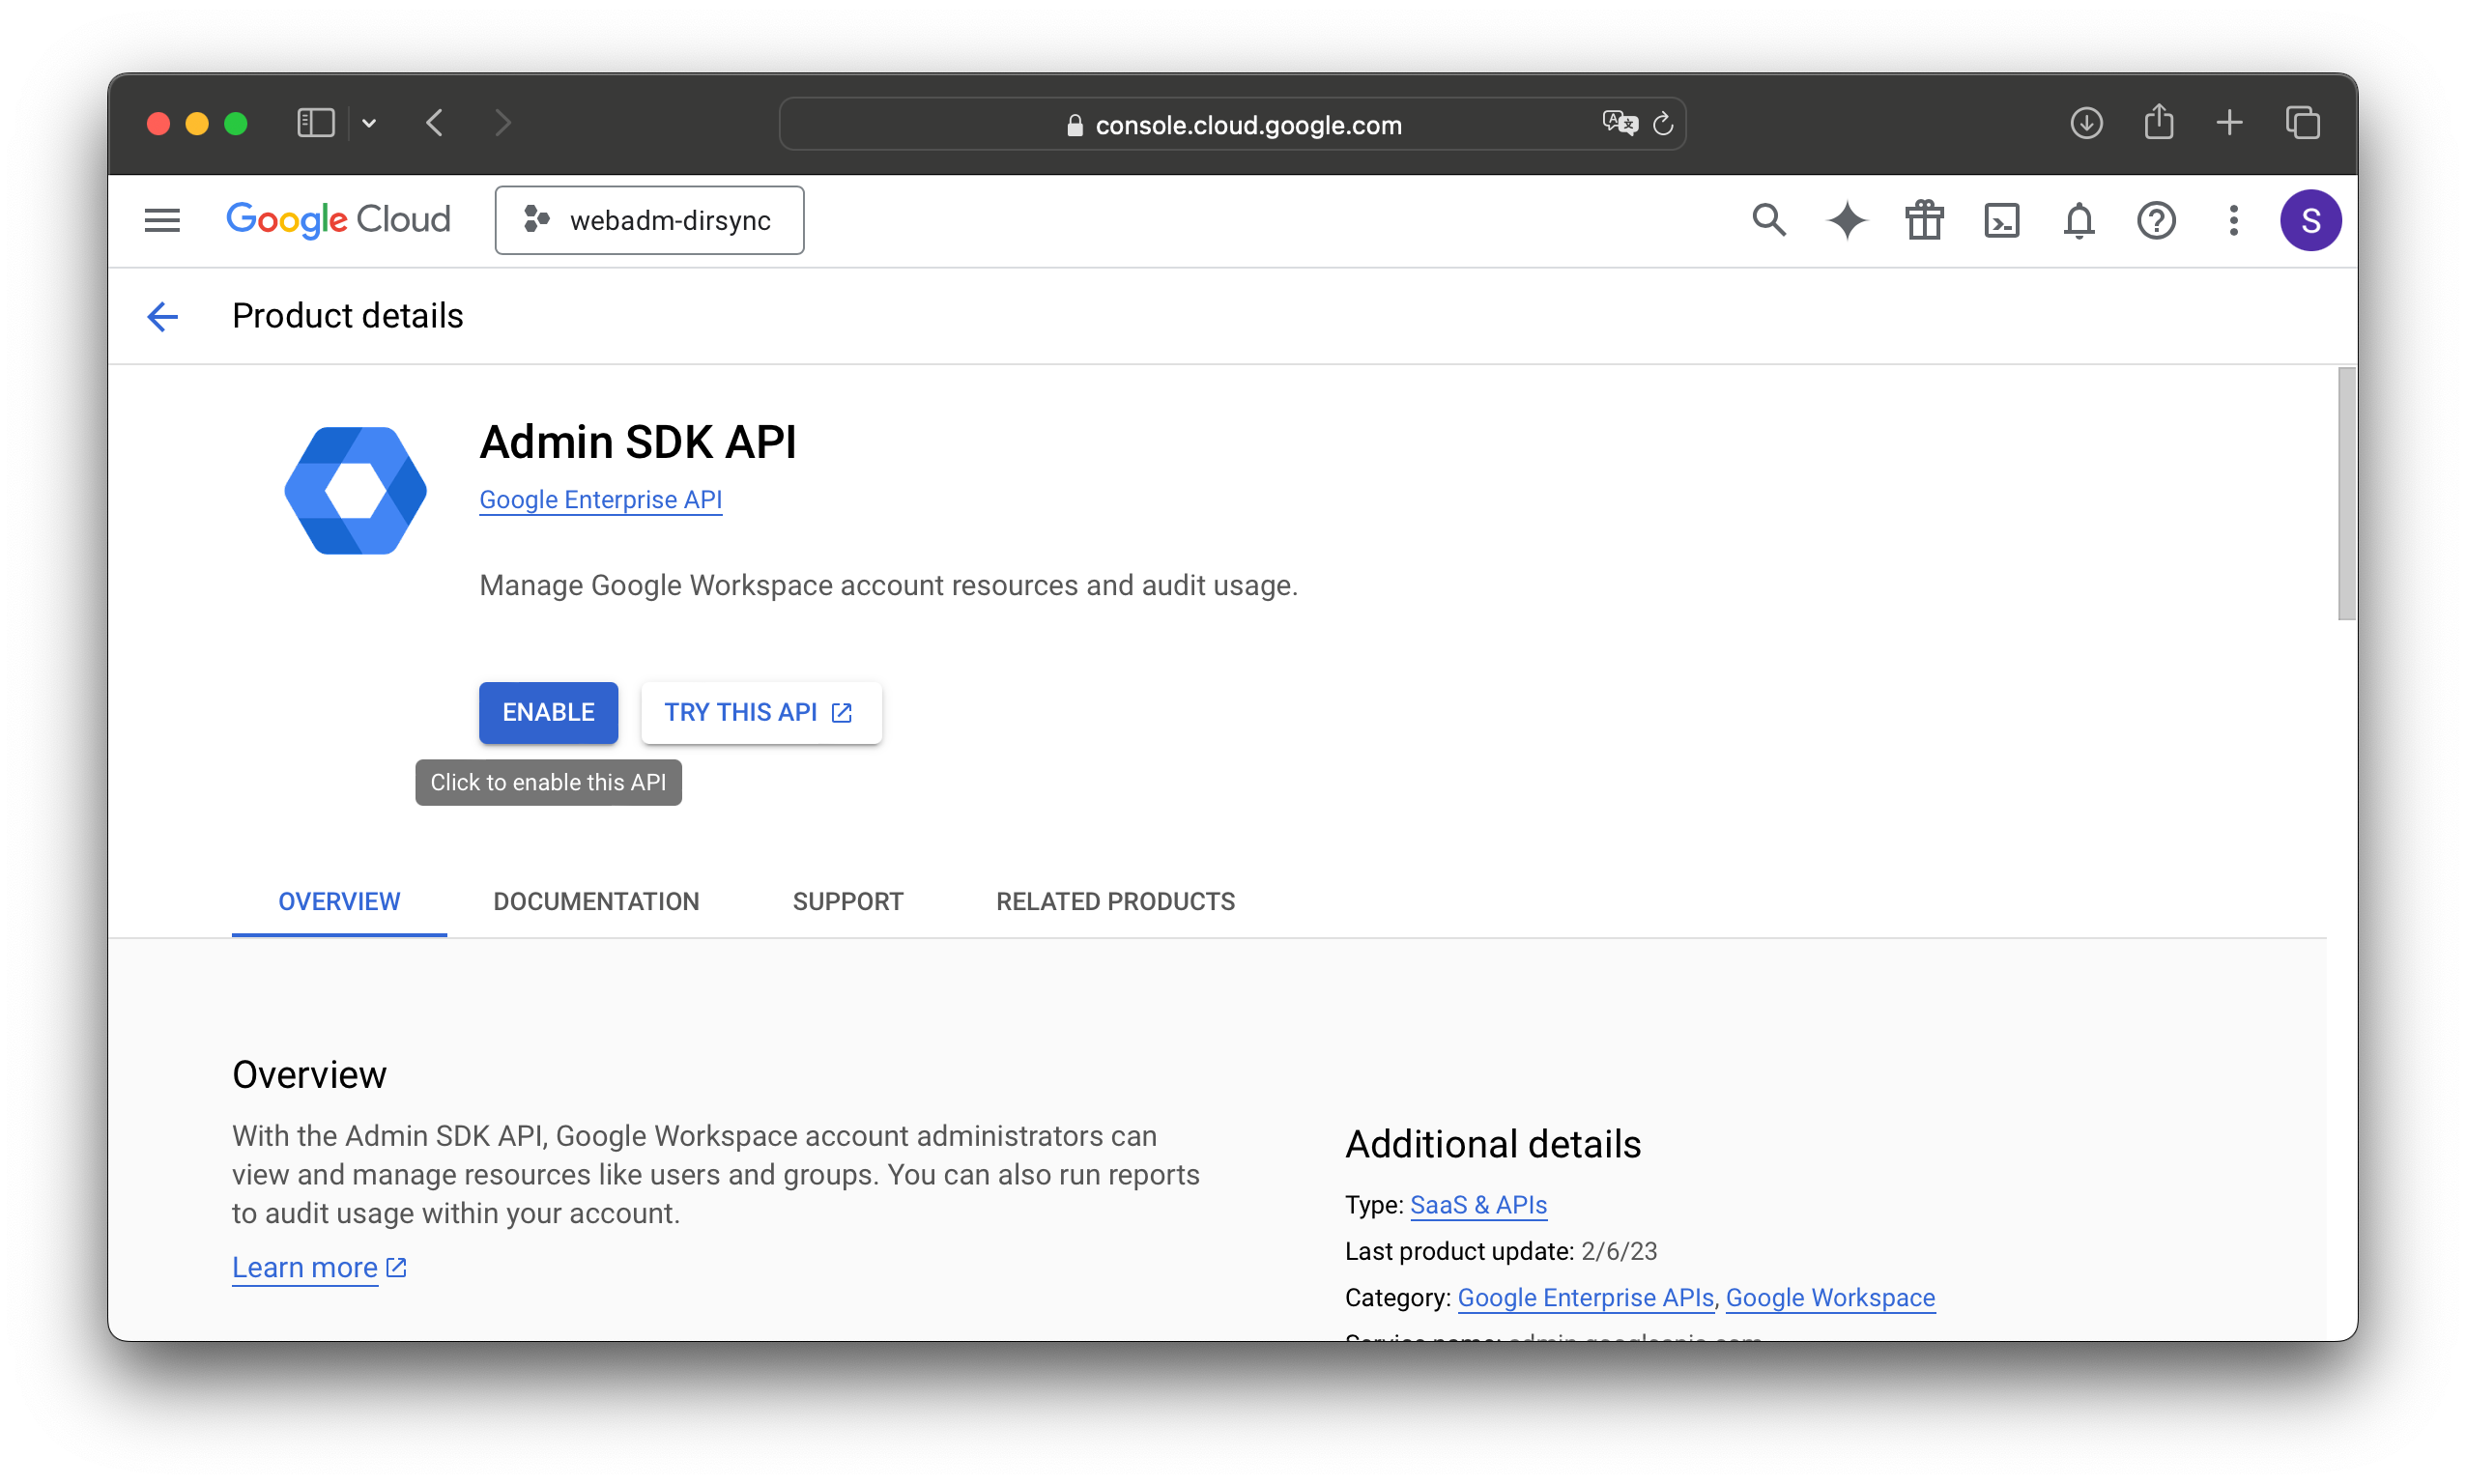2466x1484 pixels.
Task: Click the Admin SDK API hexagon logo
Action: click(355, 490)
